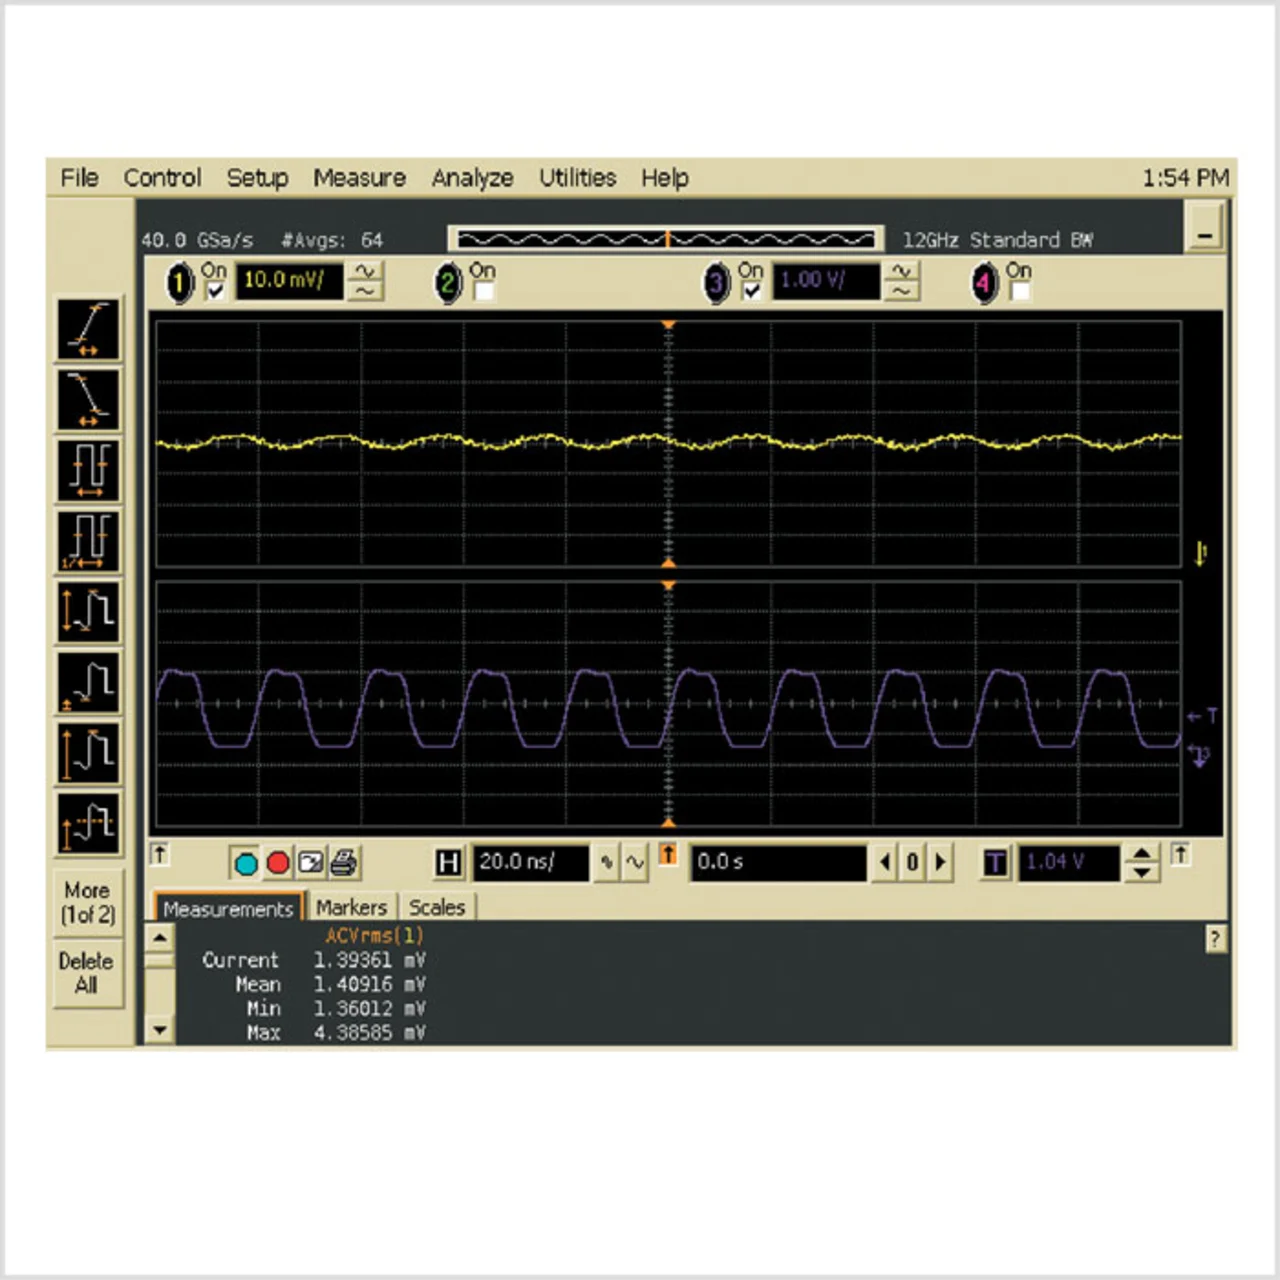
Task: Click the cyan Run acquisition button
Action: 245,863
